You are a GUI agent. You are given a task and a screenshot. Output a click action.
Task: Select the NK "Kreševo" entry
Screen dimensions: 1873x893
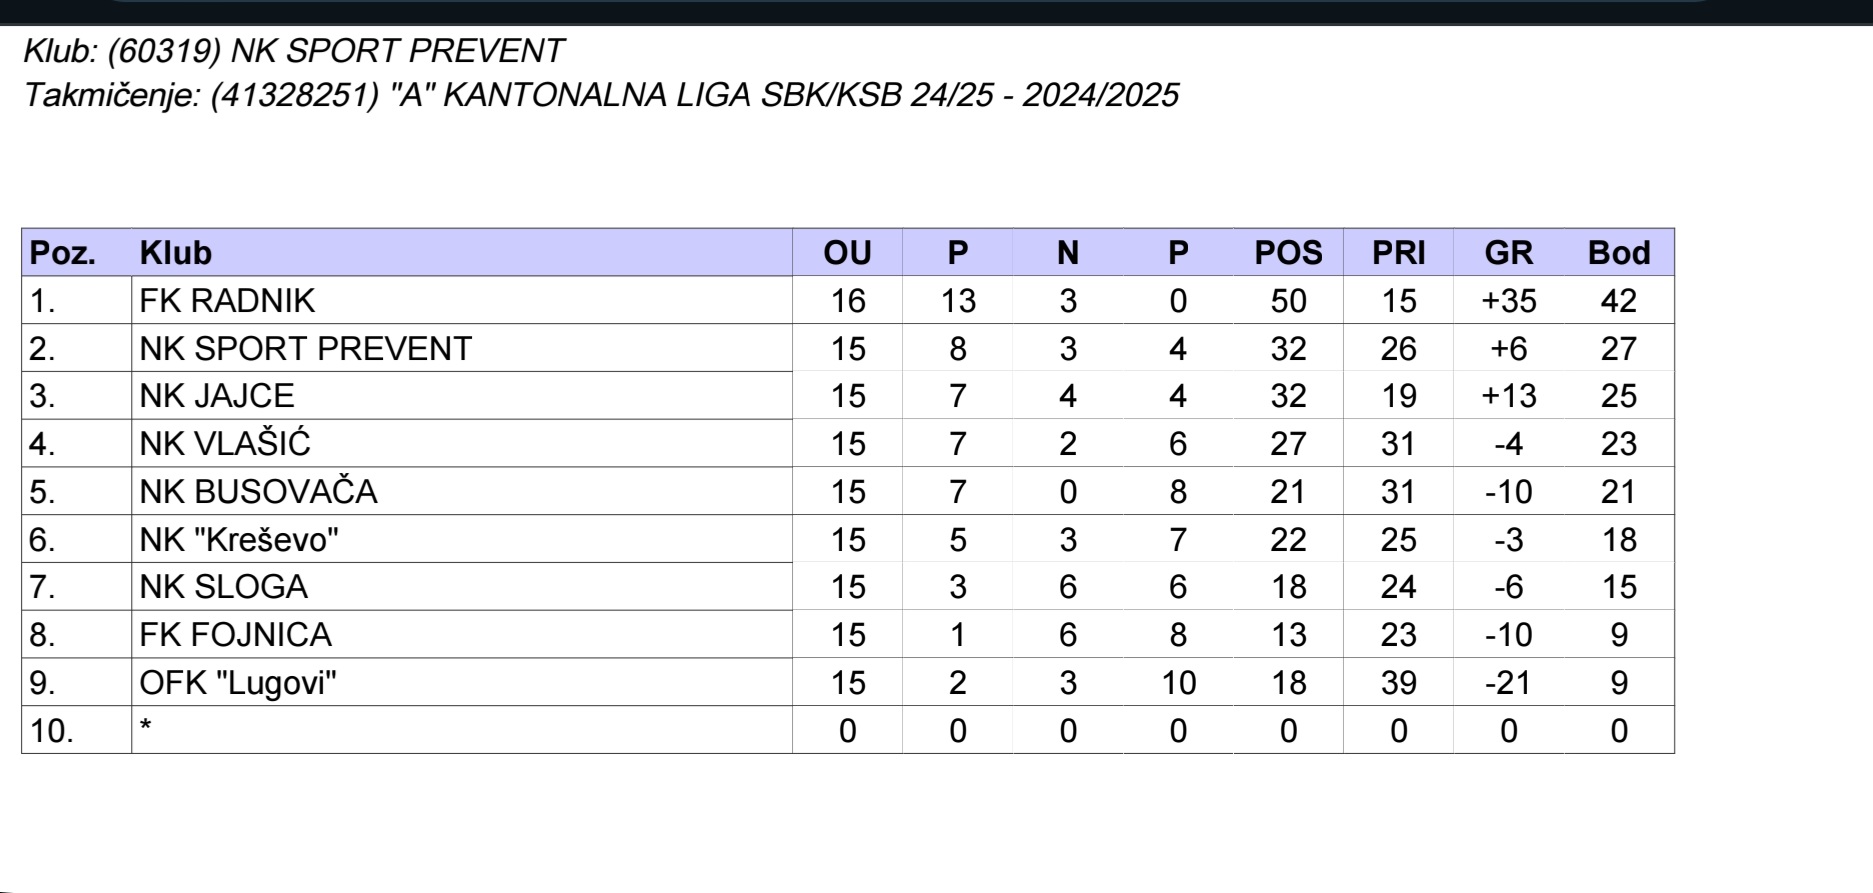click(x=239, y=539)
